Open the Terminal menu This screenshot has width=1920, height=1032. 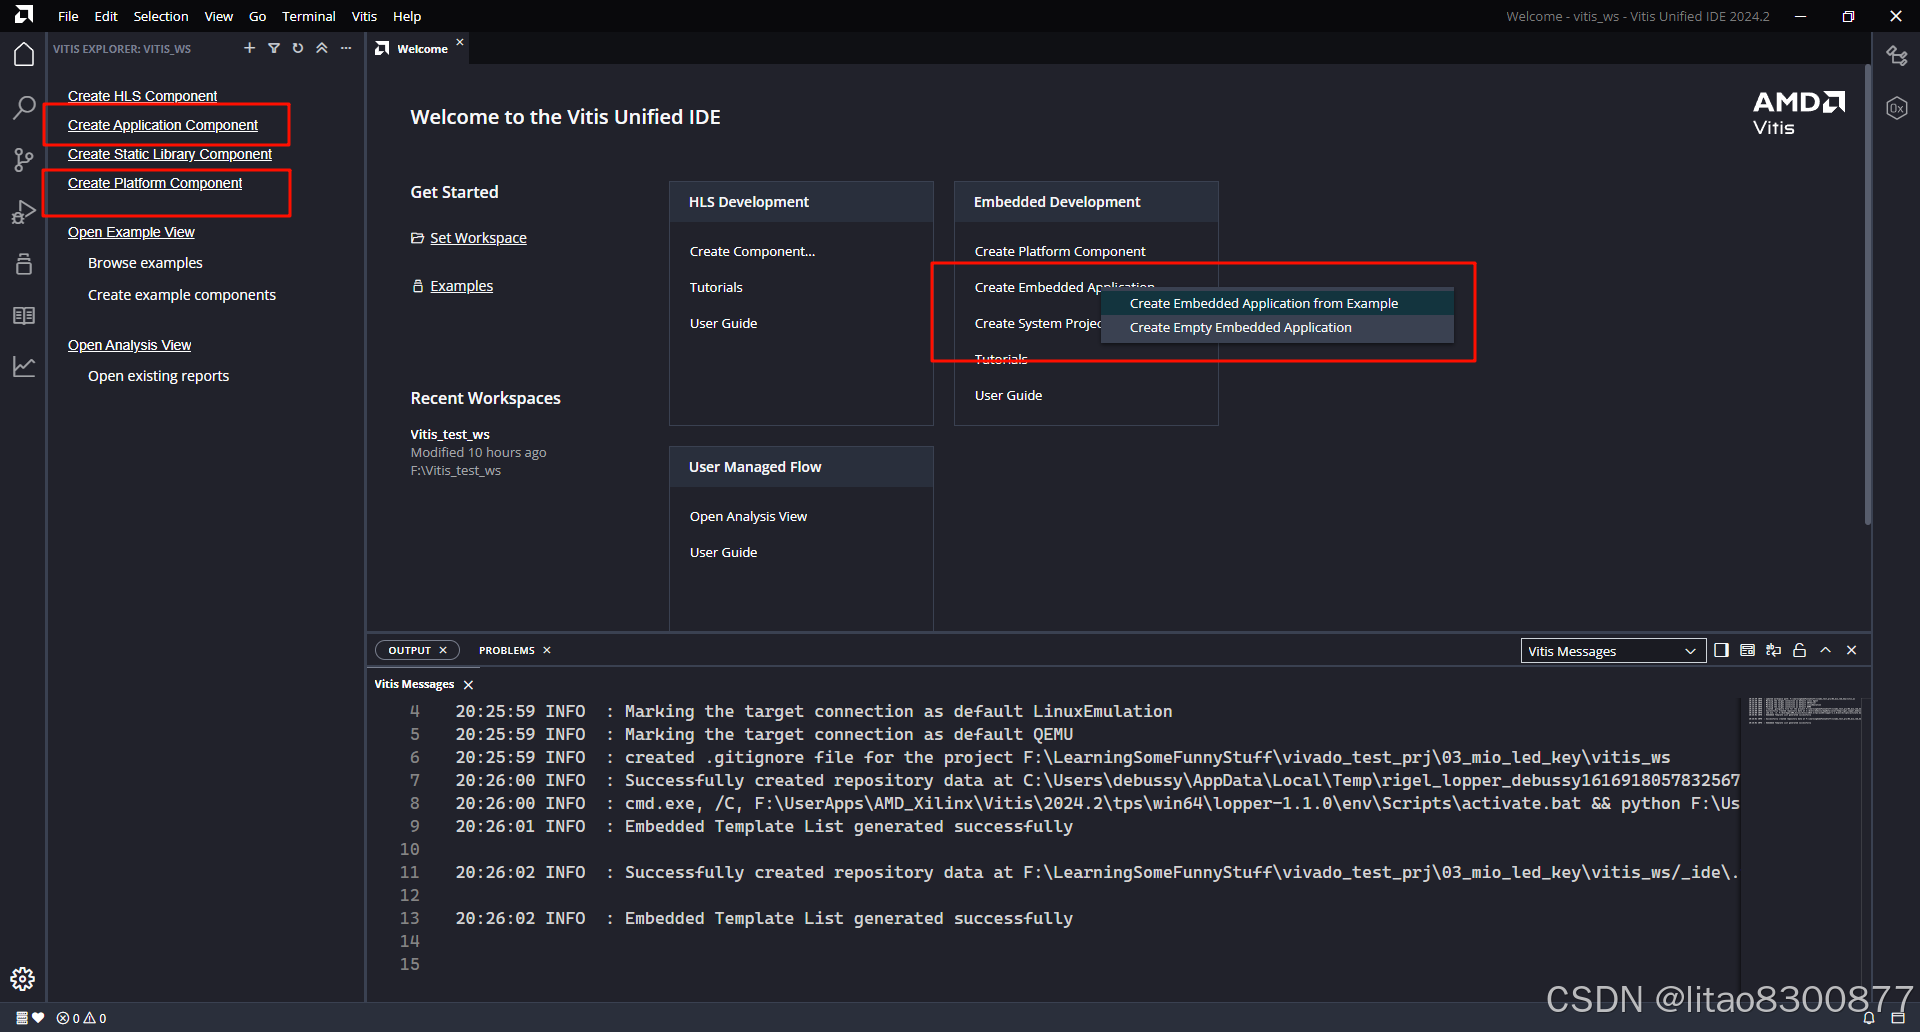(308, 16)
